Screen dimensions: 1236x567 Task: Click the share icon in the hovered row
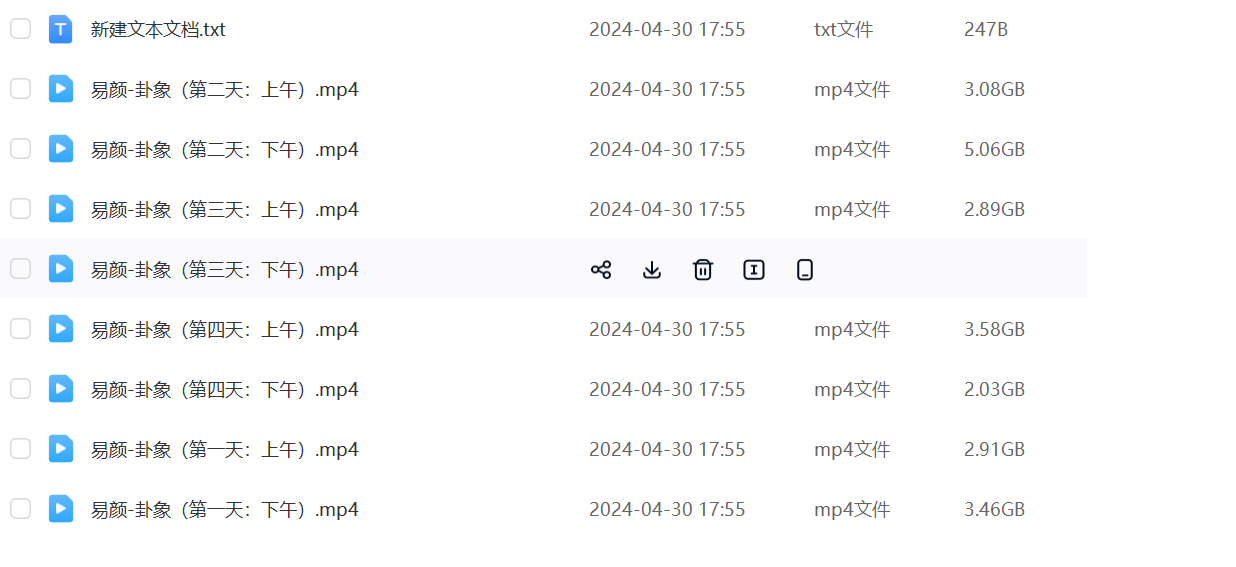(601, 270)
